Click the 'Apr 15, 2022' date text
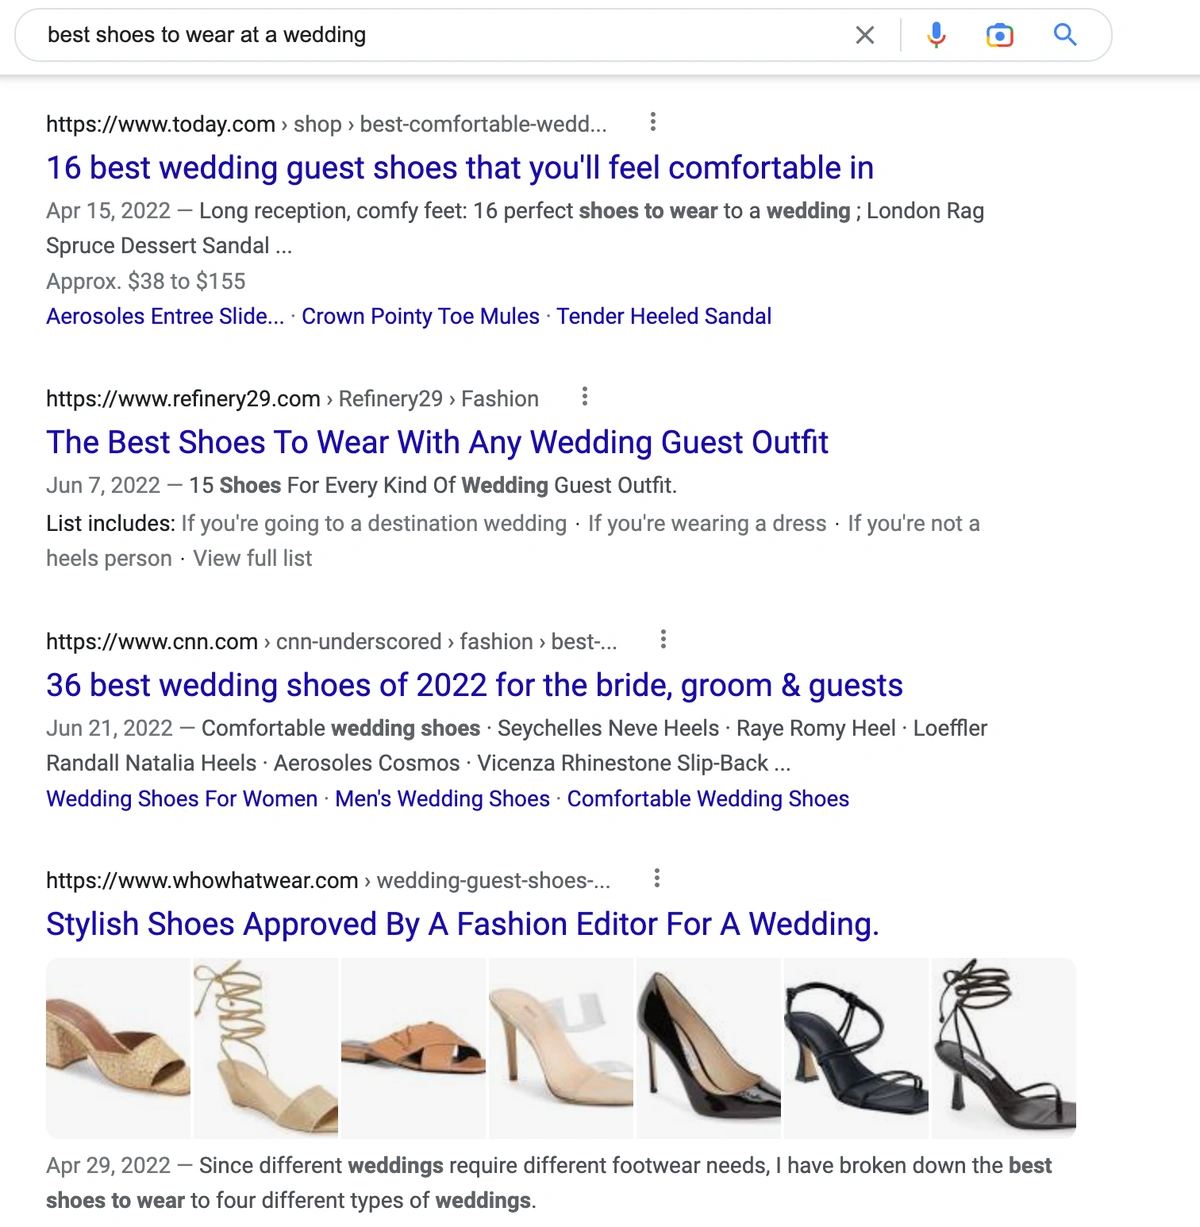1200x1227 pixels. [108, 211]
